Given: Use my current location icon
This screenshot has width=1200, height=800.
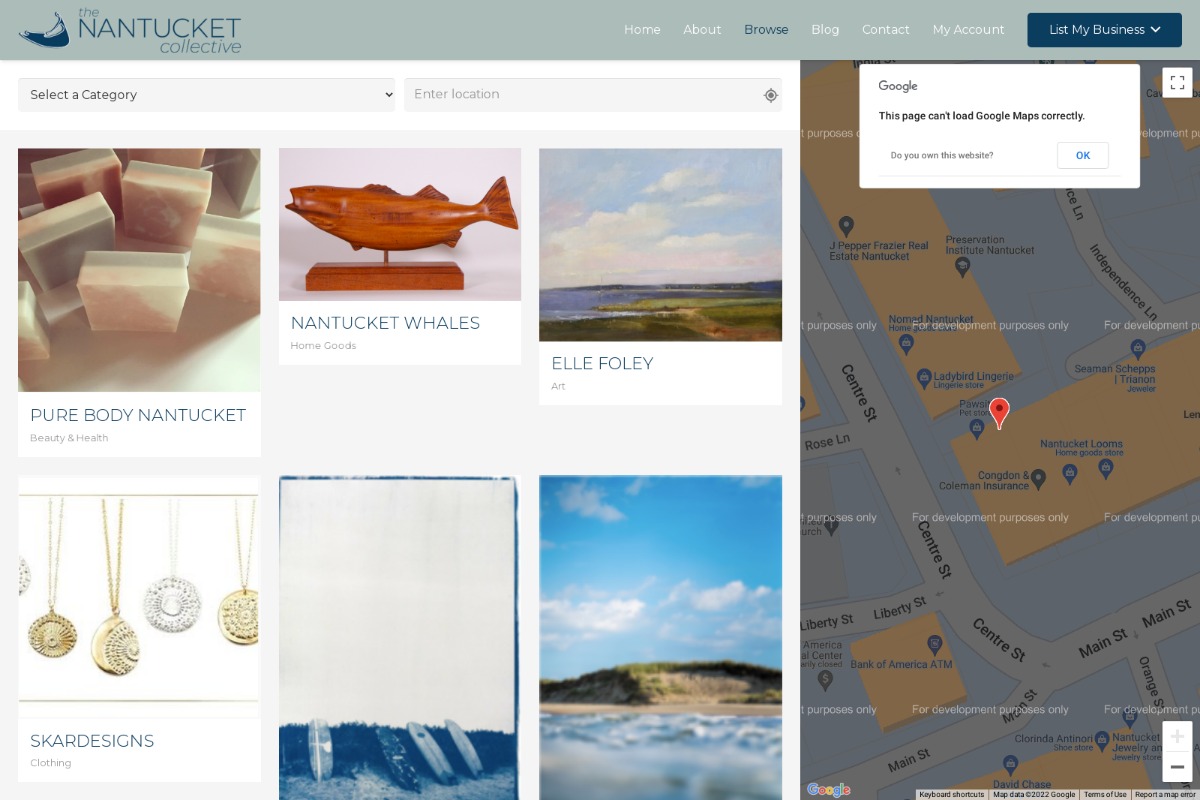Looking at the screenshot, I should click(771, 95).
